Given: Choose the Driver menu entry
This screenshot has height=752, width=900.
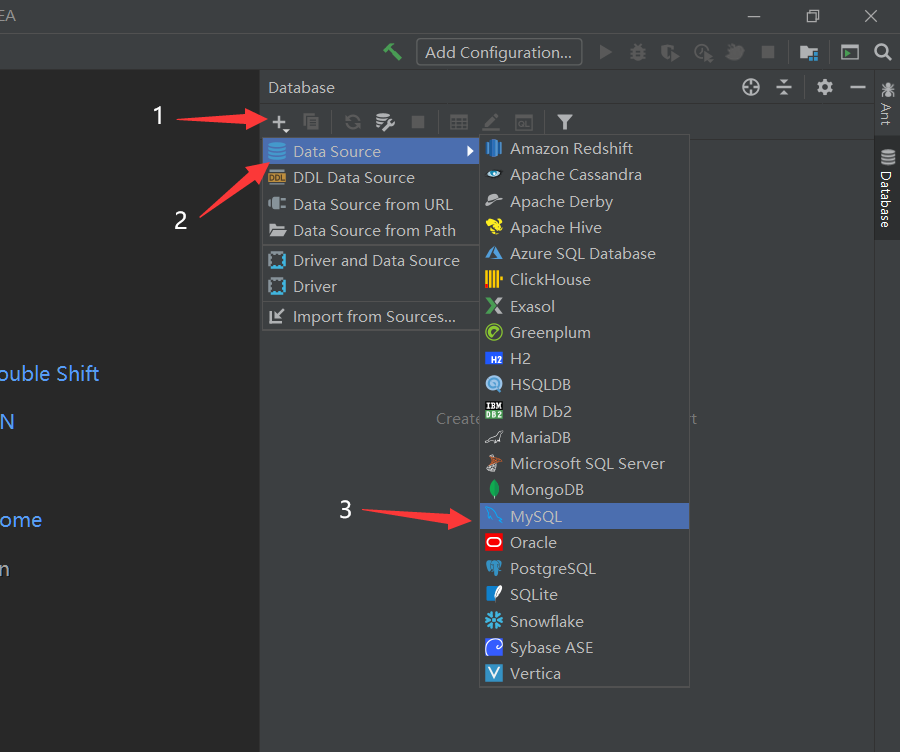Looking at the screenshot, I should (x=371, y=286).
